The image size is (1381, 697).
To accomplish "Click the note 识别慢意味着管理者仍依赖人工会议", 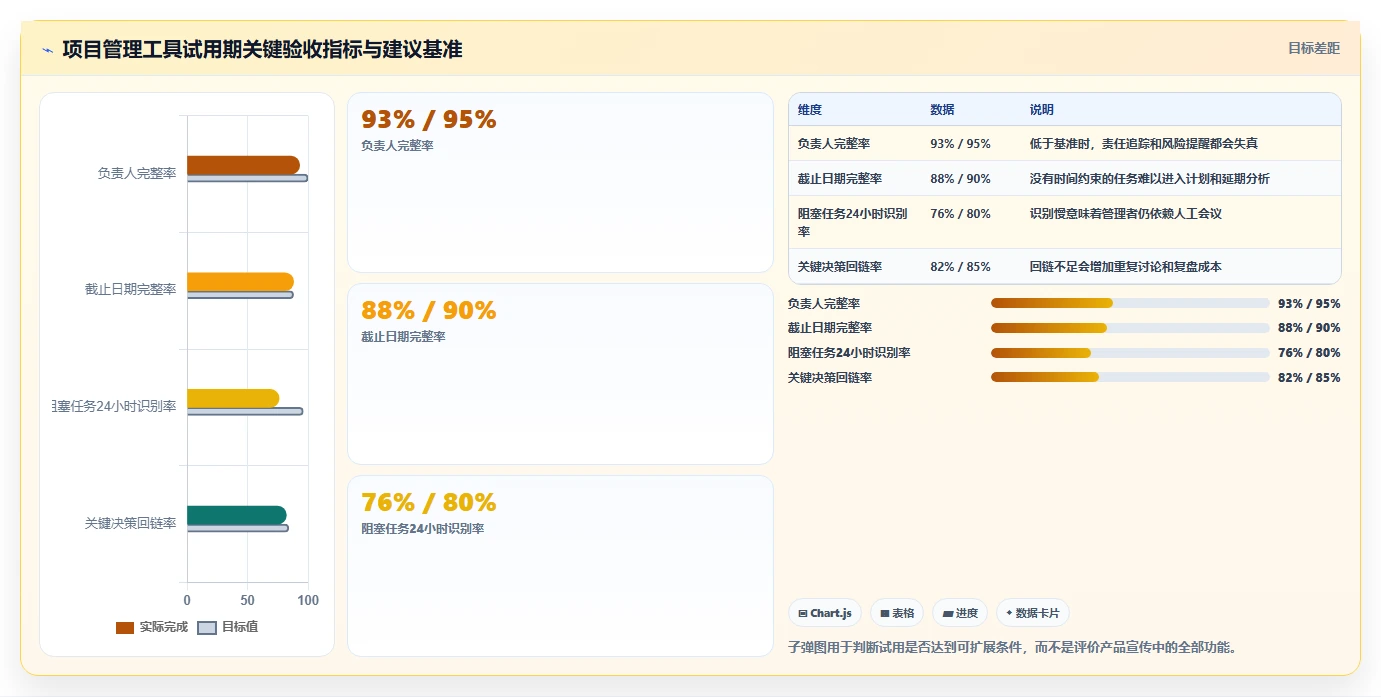I will click(x=1126, y=214).
